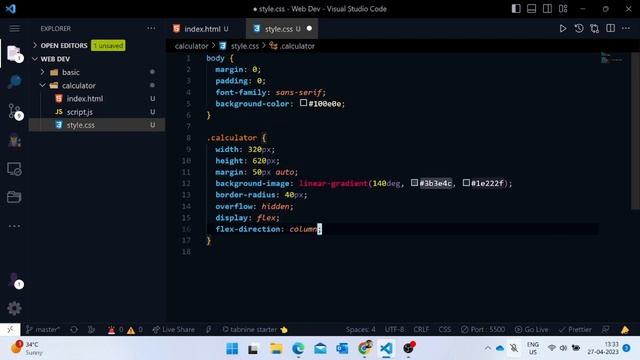Open errors and warnings problems indicator

click(125, 329)
